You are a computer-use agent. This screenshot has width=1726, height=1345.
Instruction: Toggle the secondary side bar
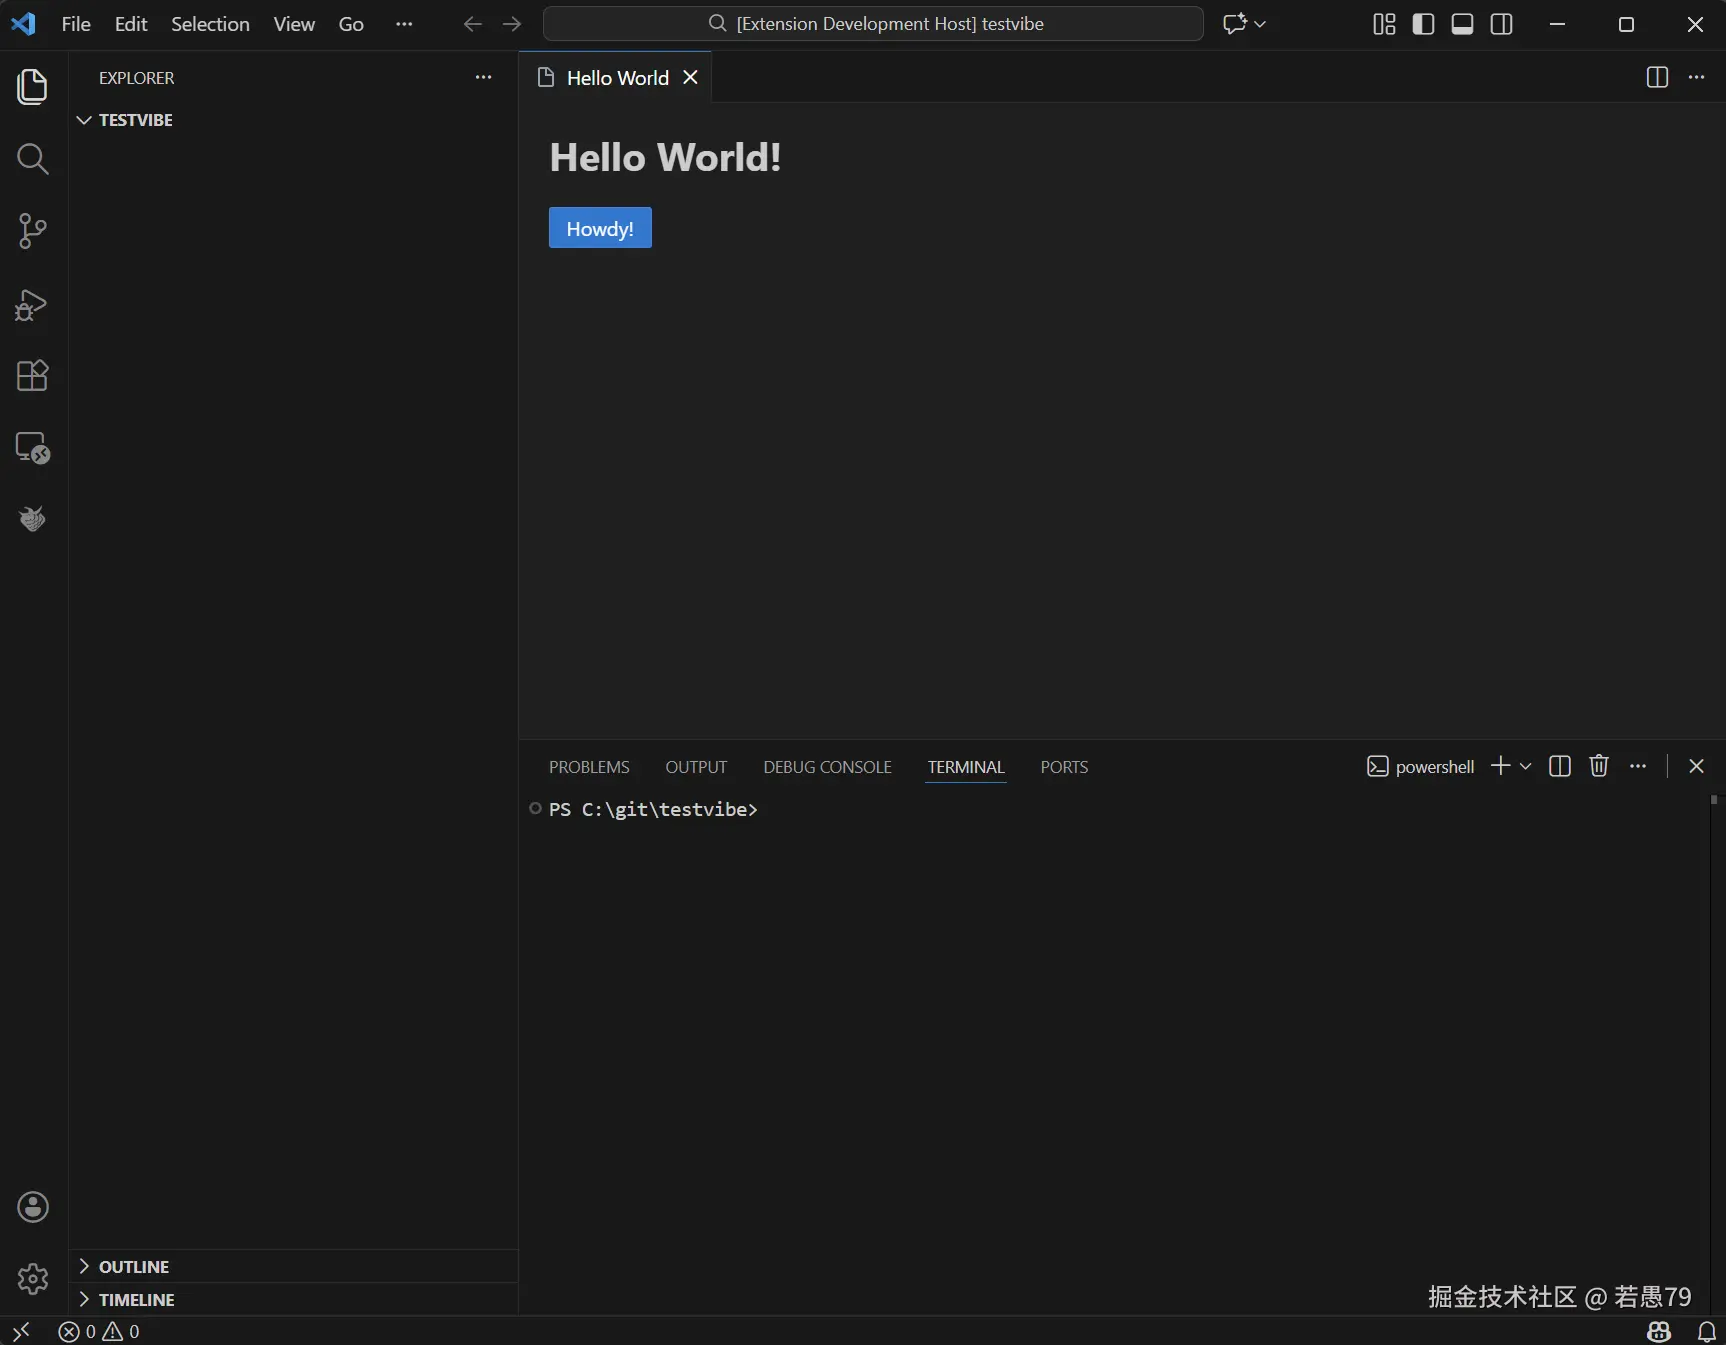click(x=1501, y=24)
